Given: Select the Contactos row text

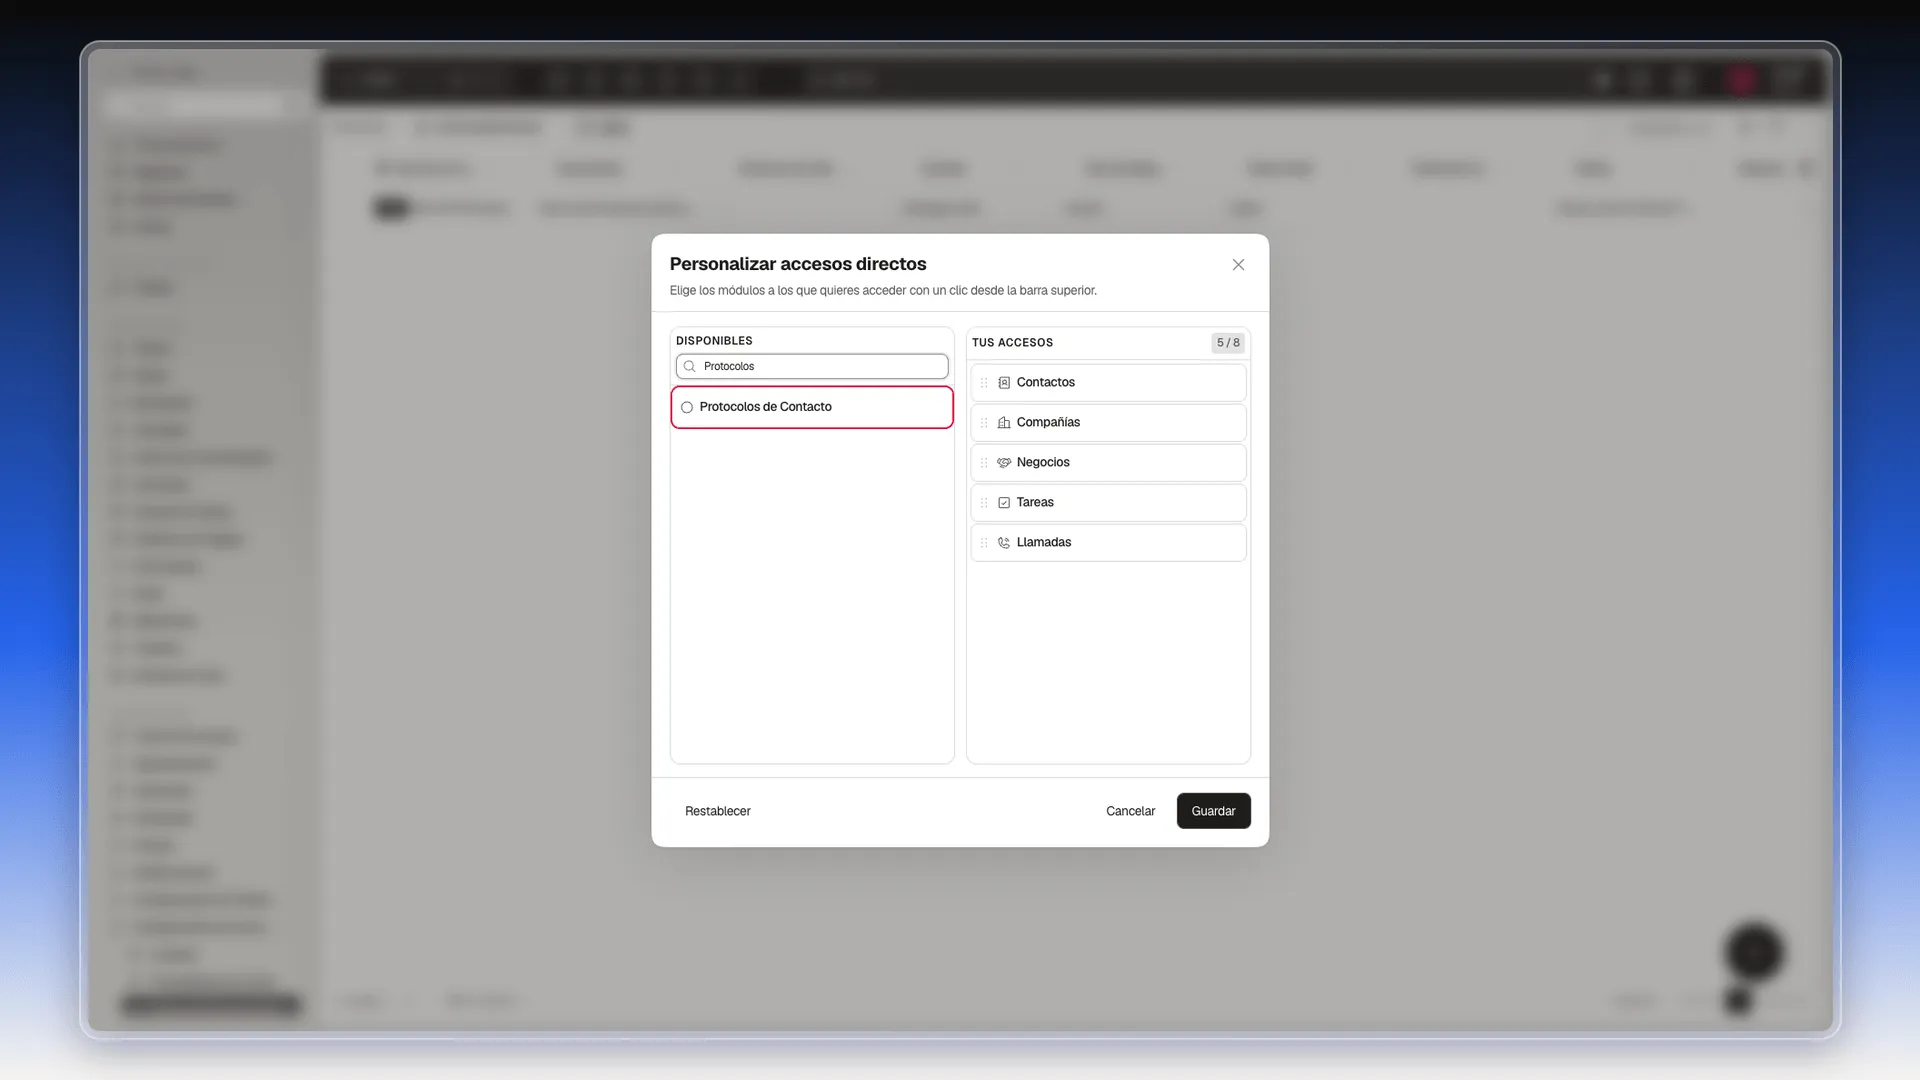Looking at the screenshot, I should tap(1045, 383).
